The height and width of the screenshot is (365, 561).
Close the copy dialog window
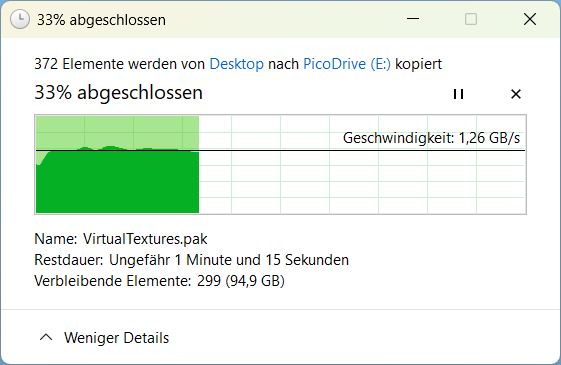click(530, 19)
